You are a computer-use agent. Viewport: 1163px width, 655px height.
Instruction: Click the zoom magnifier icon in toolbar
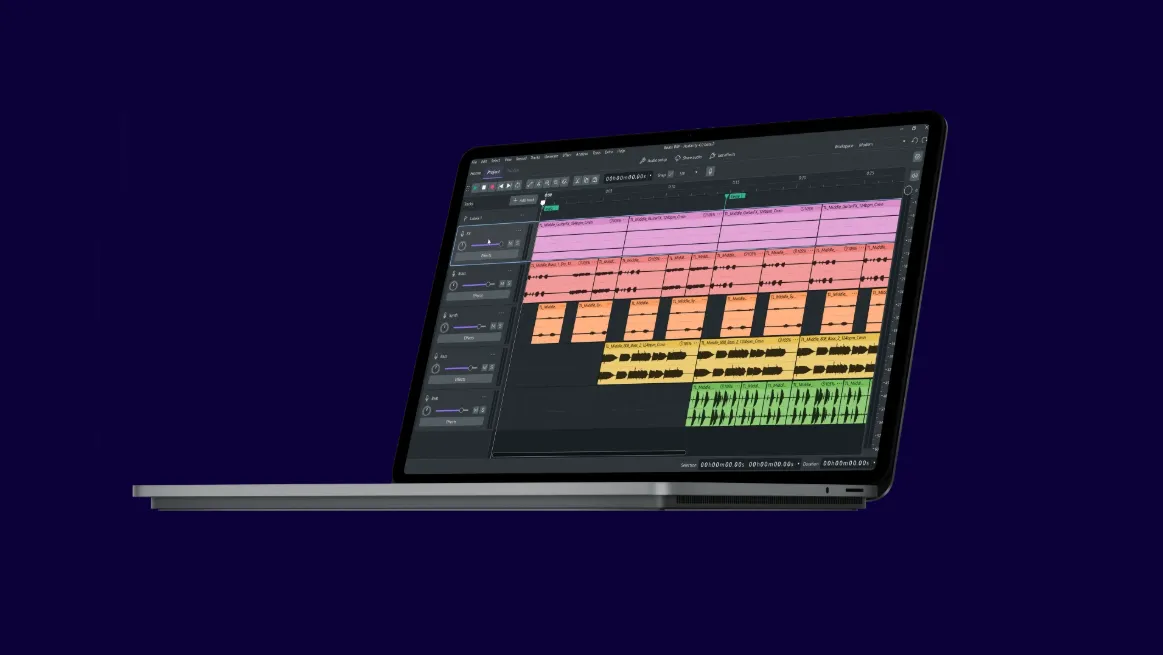point(547,182)
